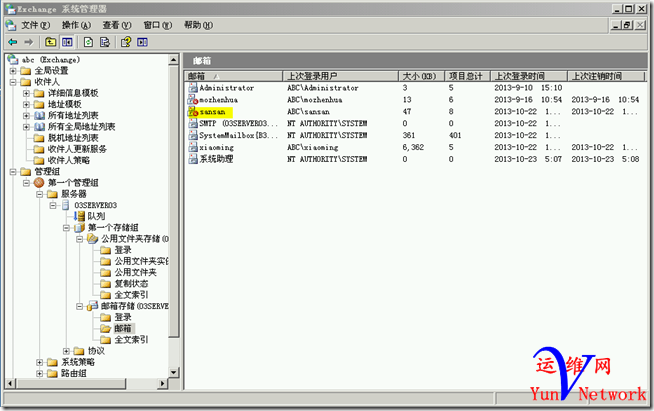This screenshot has height=411, width=654.
Task: Click the 系统助理 mailbox icon
Action: (x=193, y=159)
